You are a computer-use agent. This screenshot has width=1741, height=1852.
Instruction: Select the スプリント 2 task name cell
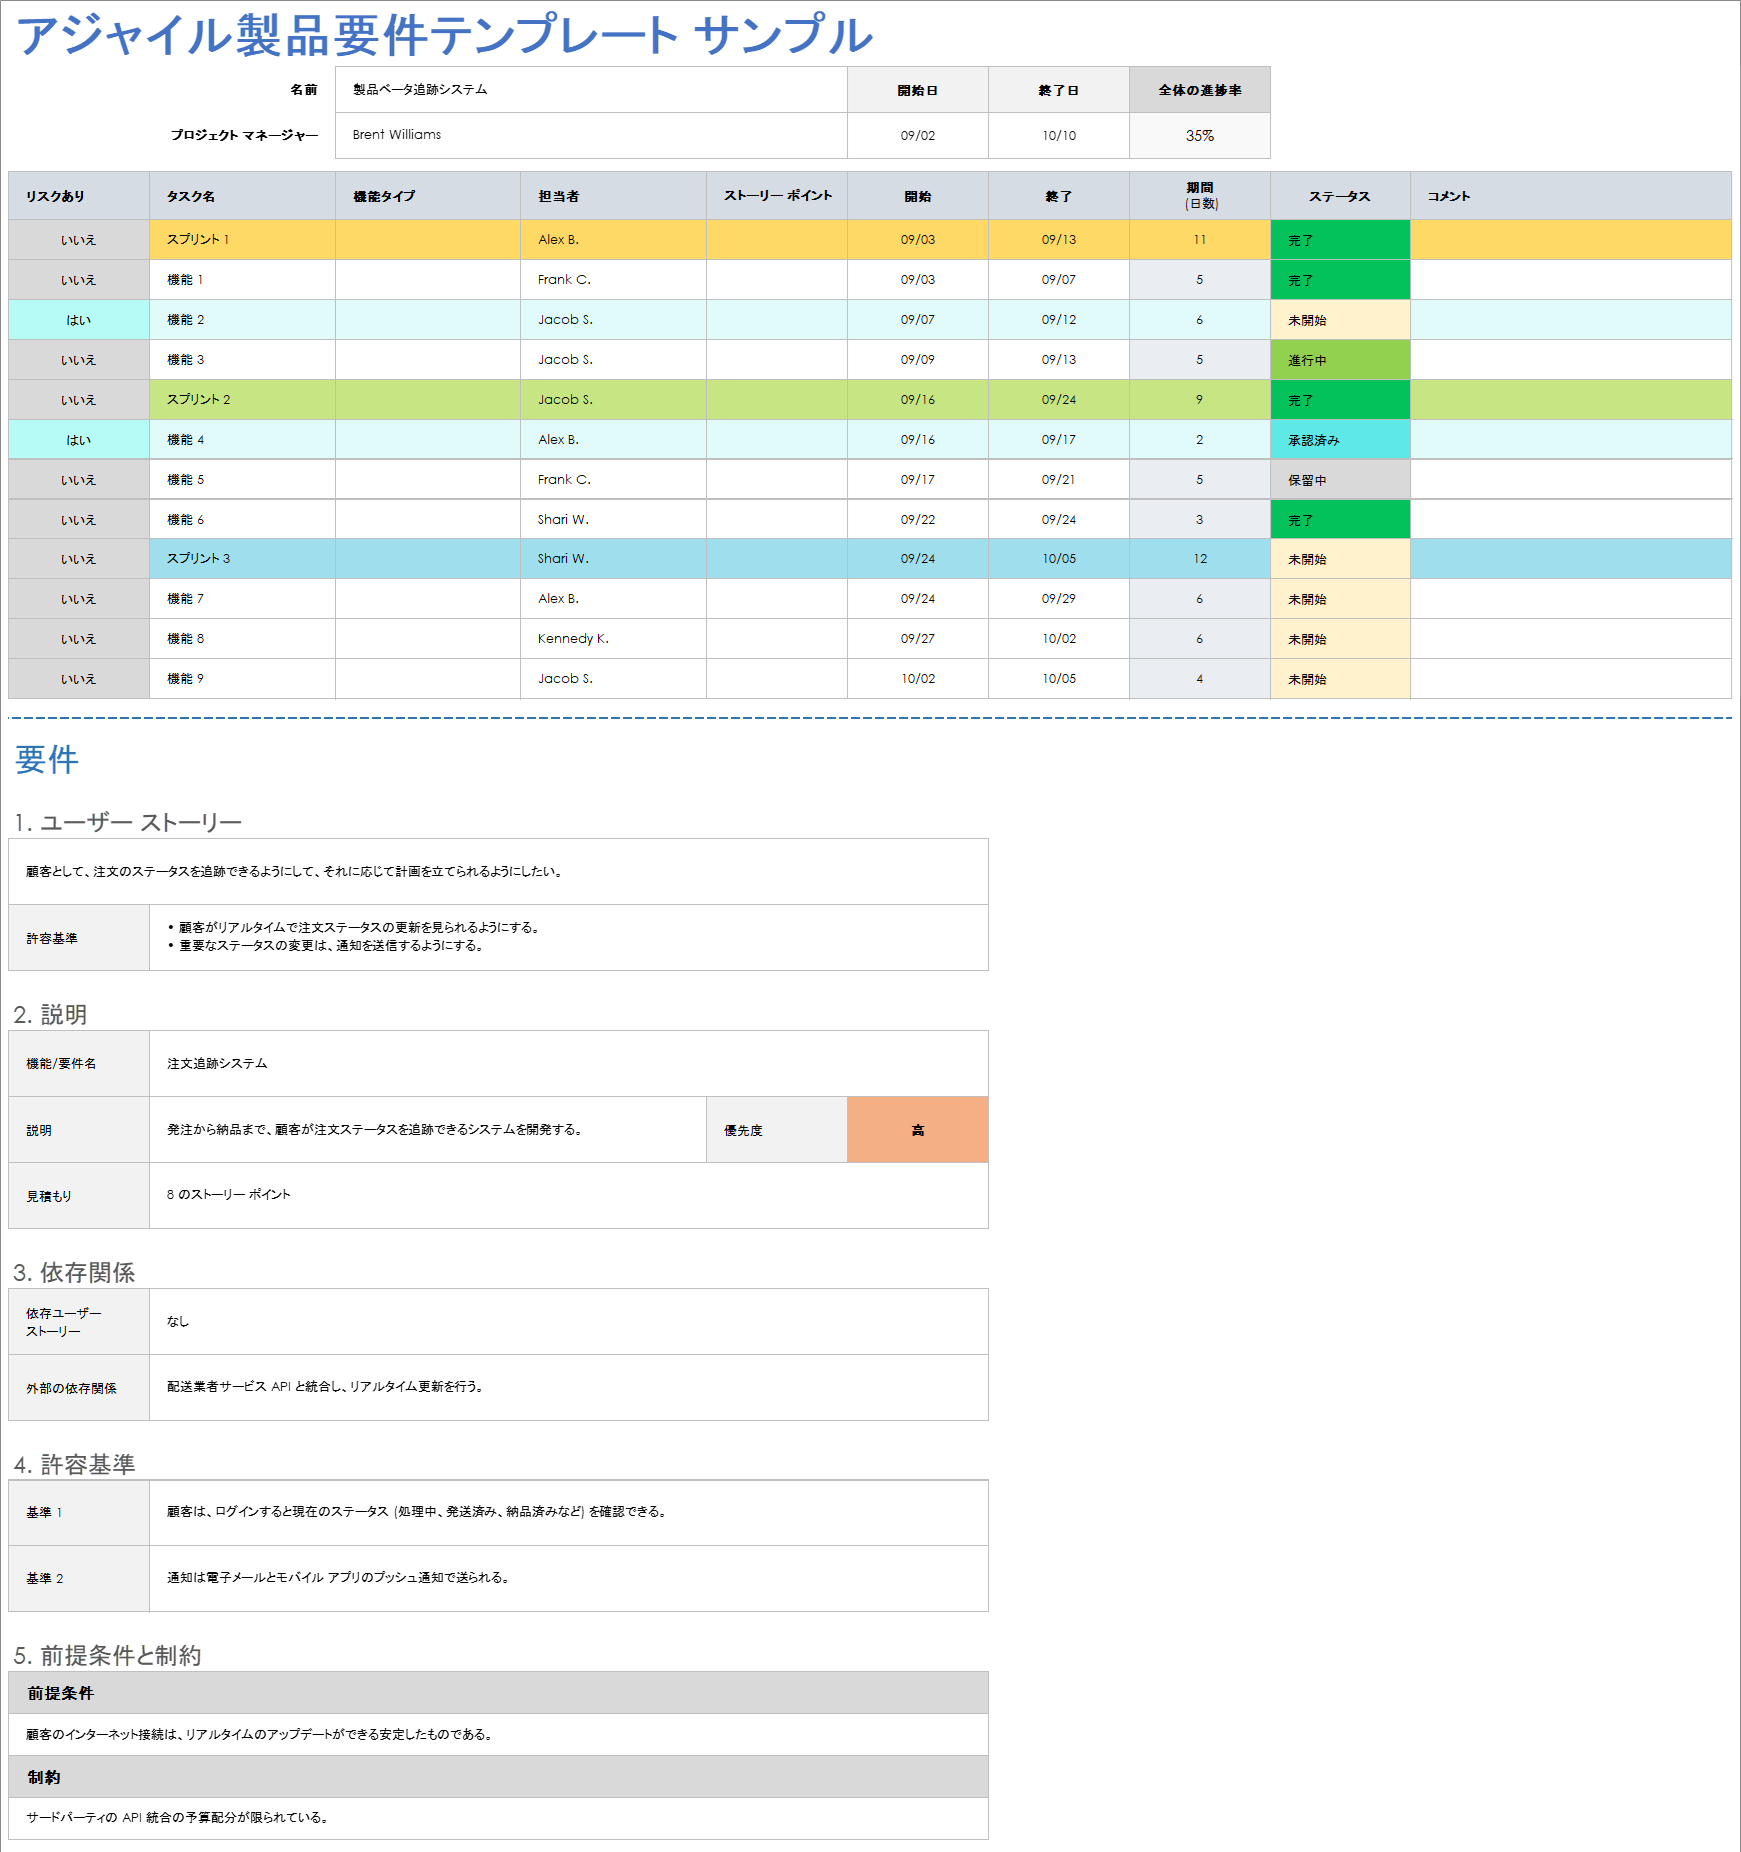[242, 400]
